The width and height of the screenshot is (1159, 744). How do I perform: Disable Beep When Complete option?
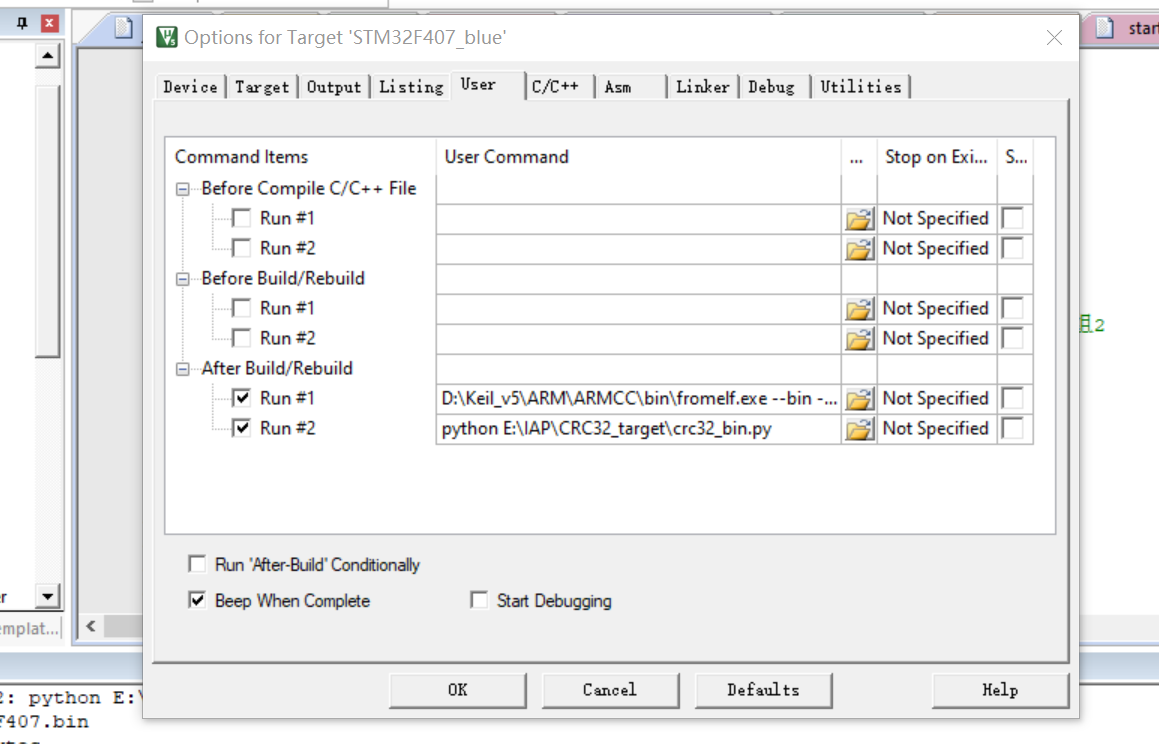(197, 601)
